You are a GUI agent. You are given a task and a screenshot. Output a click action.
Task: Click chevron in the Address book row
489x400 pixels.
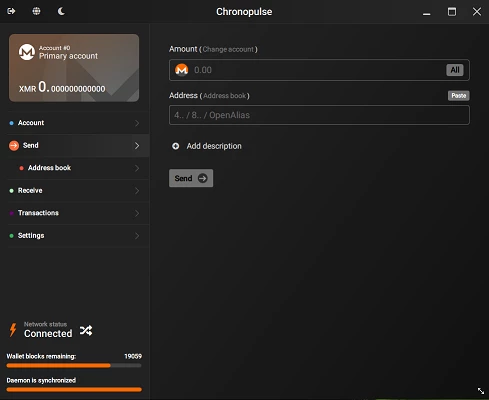[137, 168]
